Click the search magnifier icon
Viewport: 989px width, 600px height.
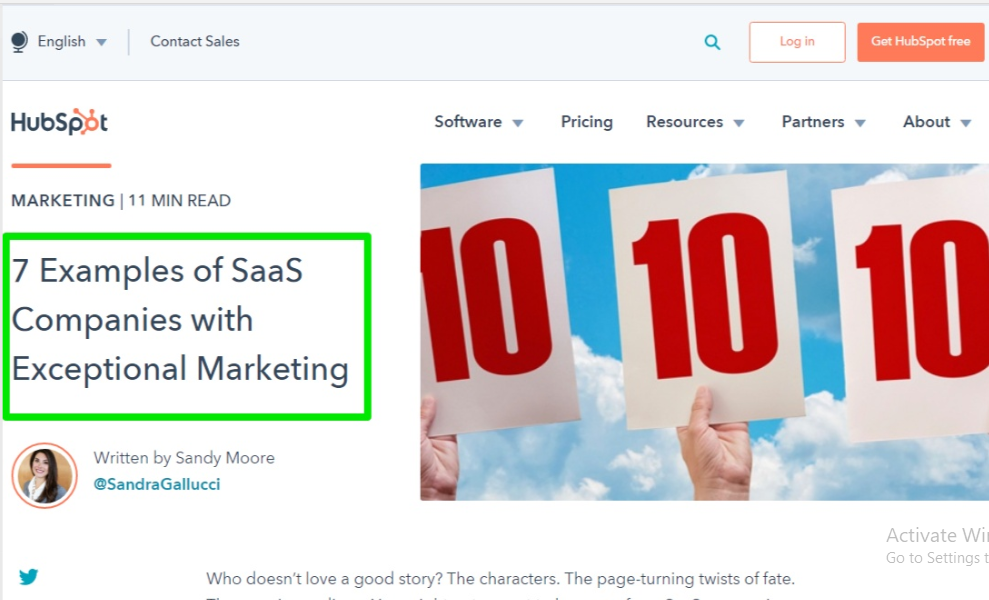pyautogui.click(x=712, y=42)
